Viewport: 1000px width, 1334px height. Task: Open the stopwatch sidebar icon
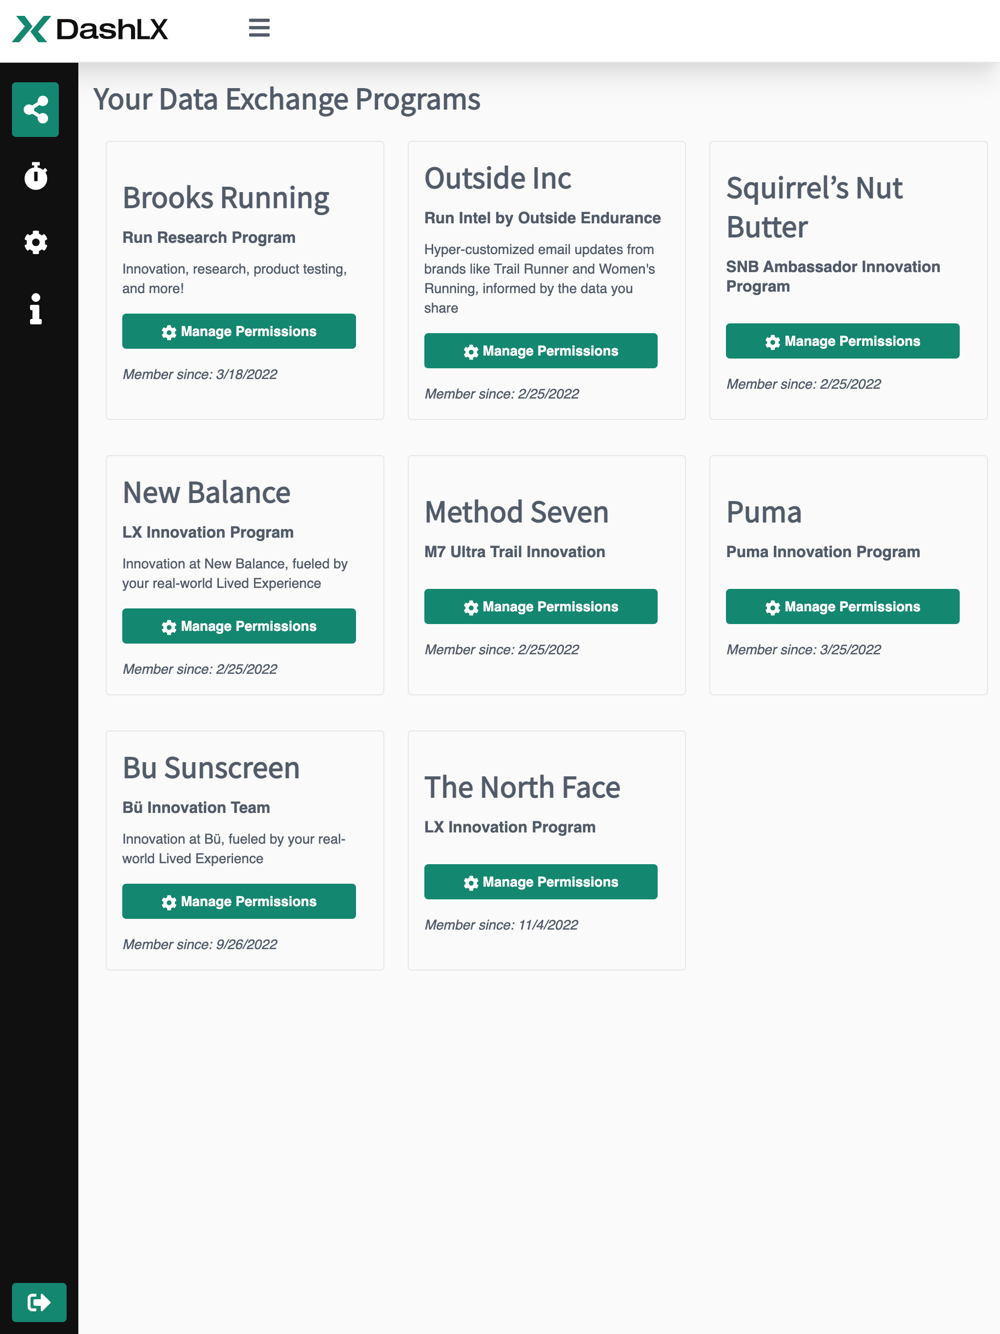[36, 176]
